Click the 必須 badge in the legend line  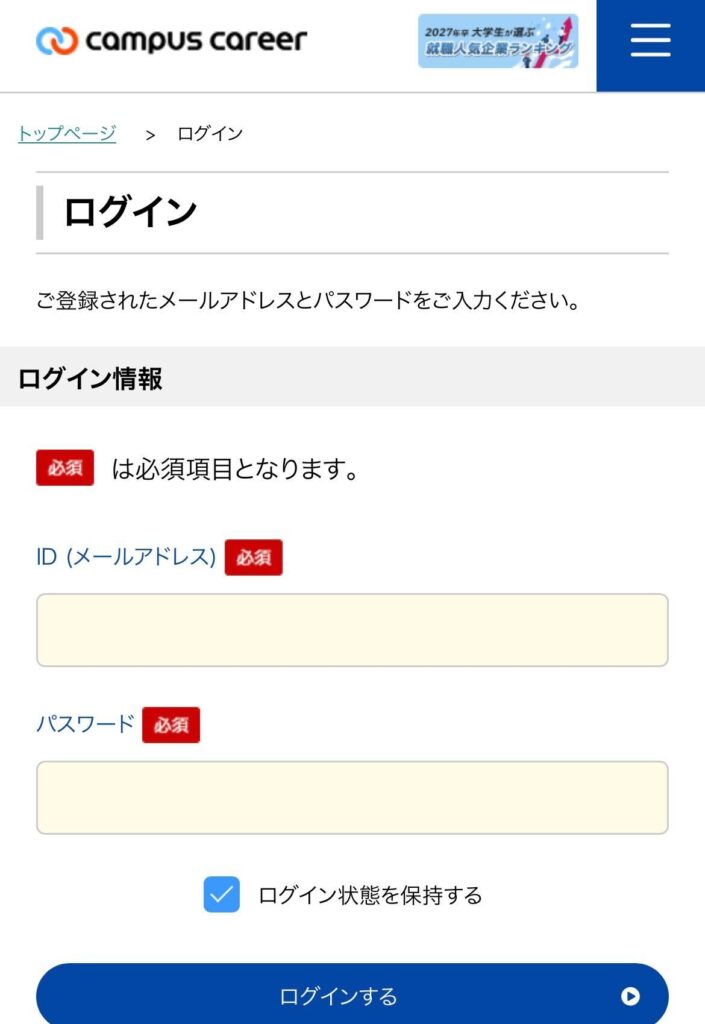(x=65, y=468)
